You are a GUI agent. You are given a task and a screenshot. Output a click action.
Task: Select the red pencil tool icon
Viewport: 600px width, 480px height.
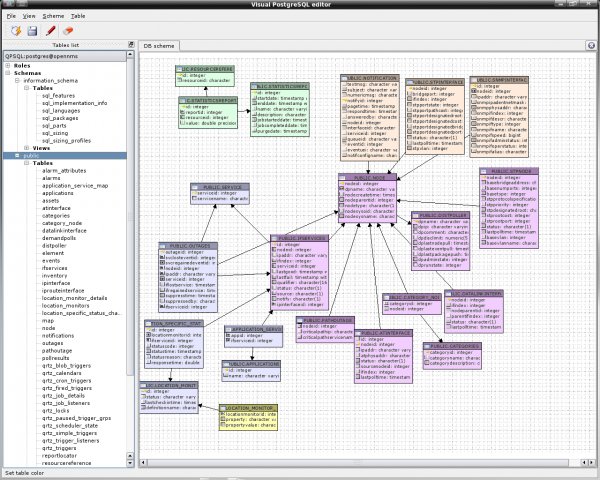coord(49,31)
